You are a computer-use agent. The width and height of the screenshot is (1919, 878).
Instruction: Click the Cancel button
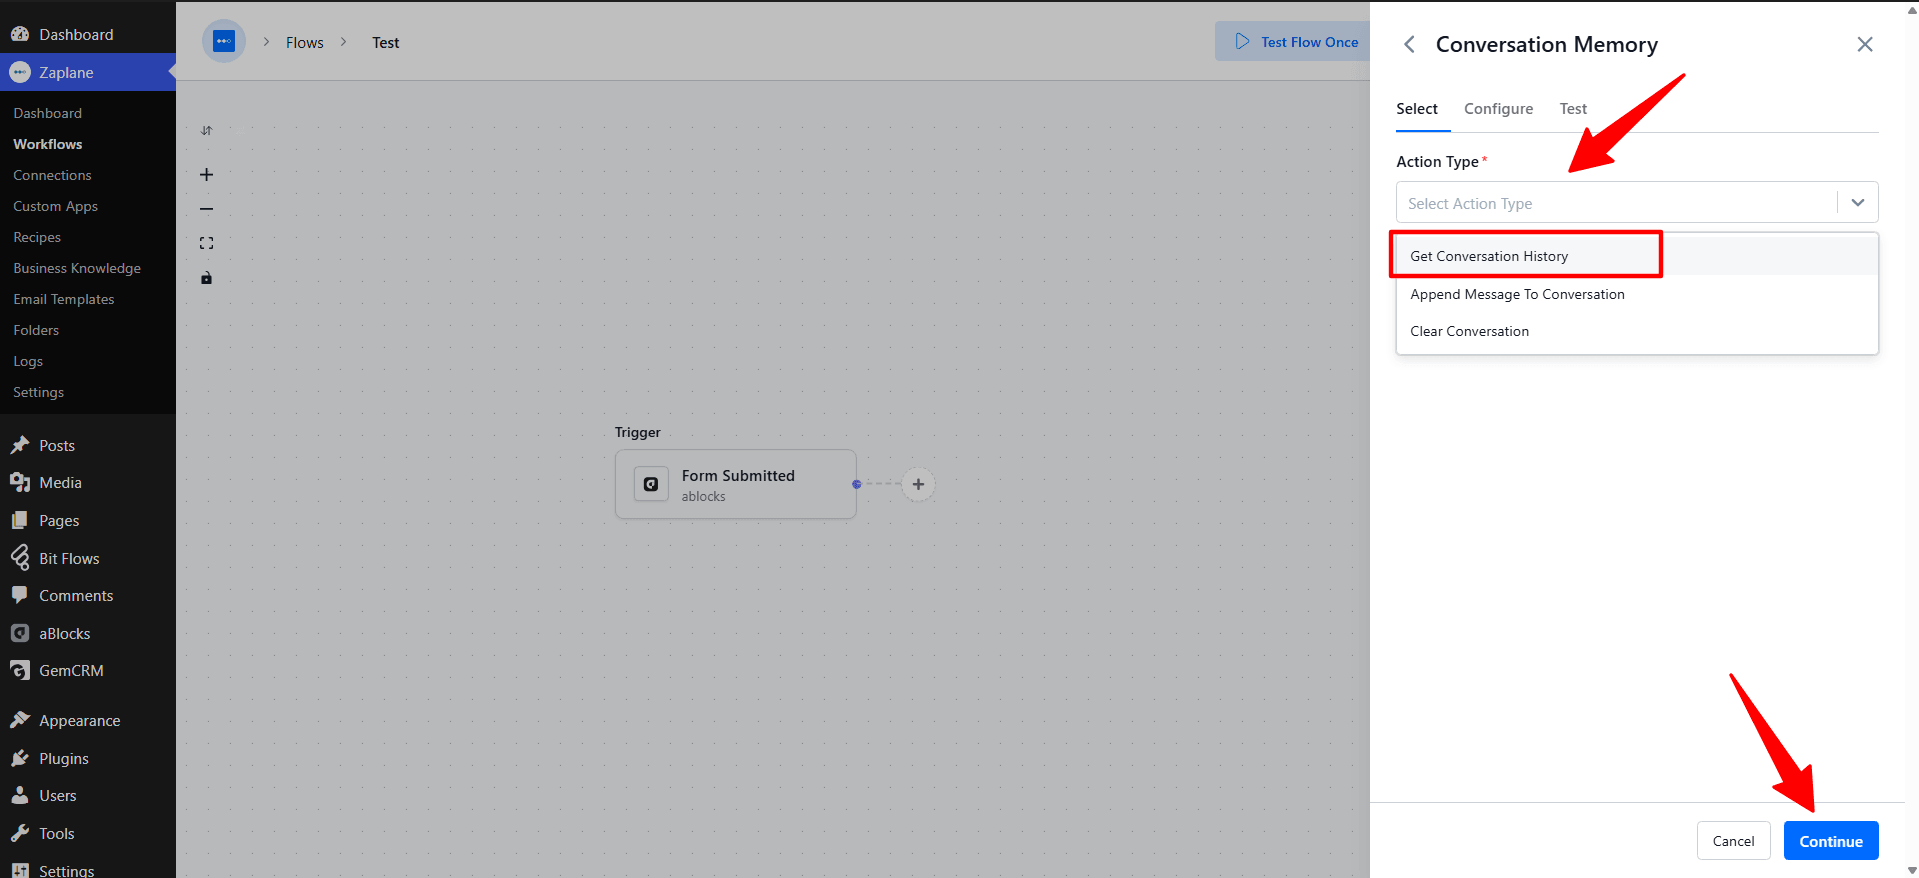1733,841
